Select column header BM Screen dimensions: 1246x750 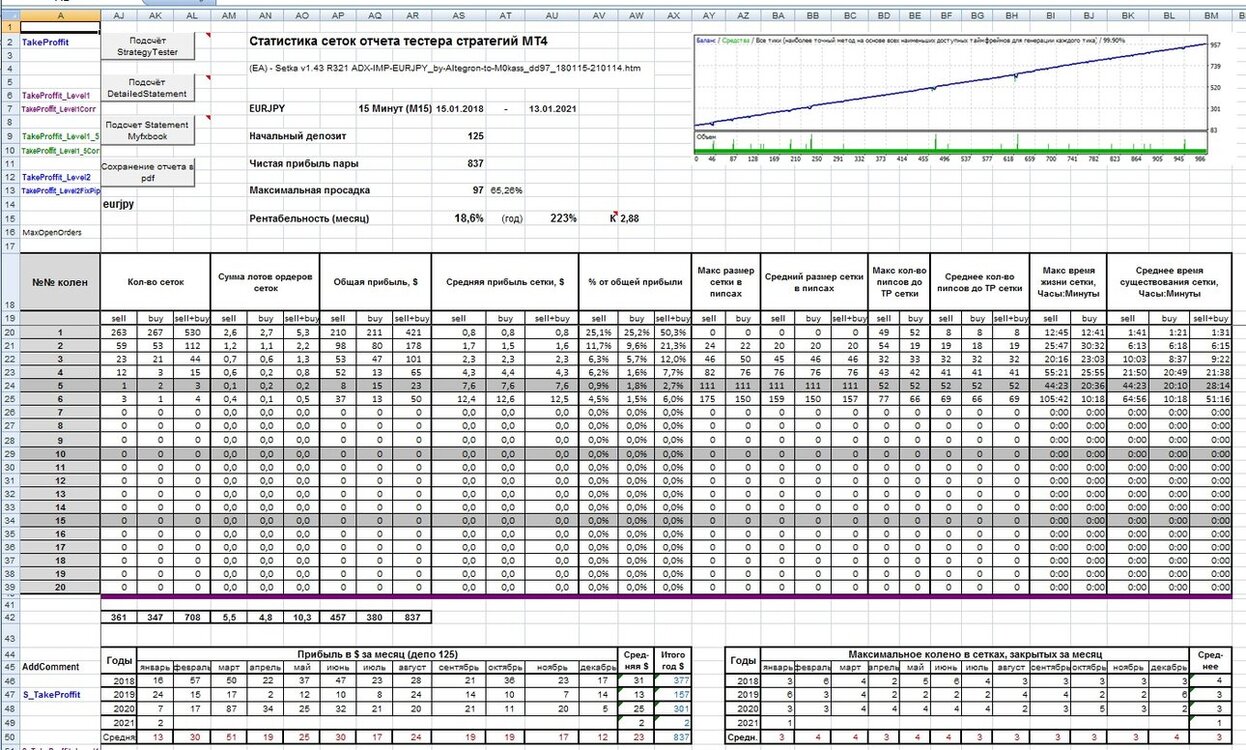[1212, 16]
